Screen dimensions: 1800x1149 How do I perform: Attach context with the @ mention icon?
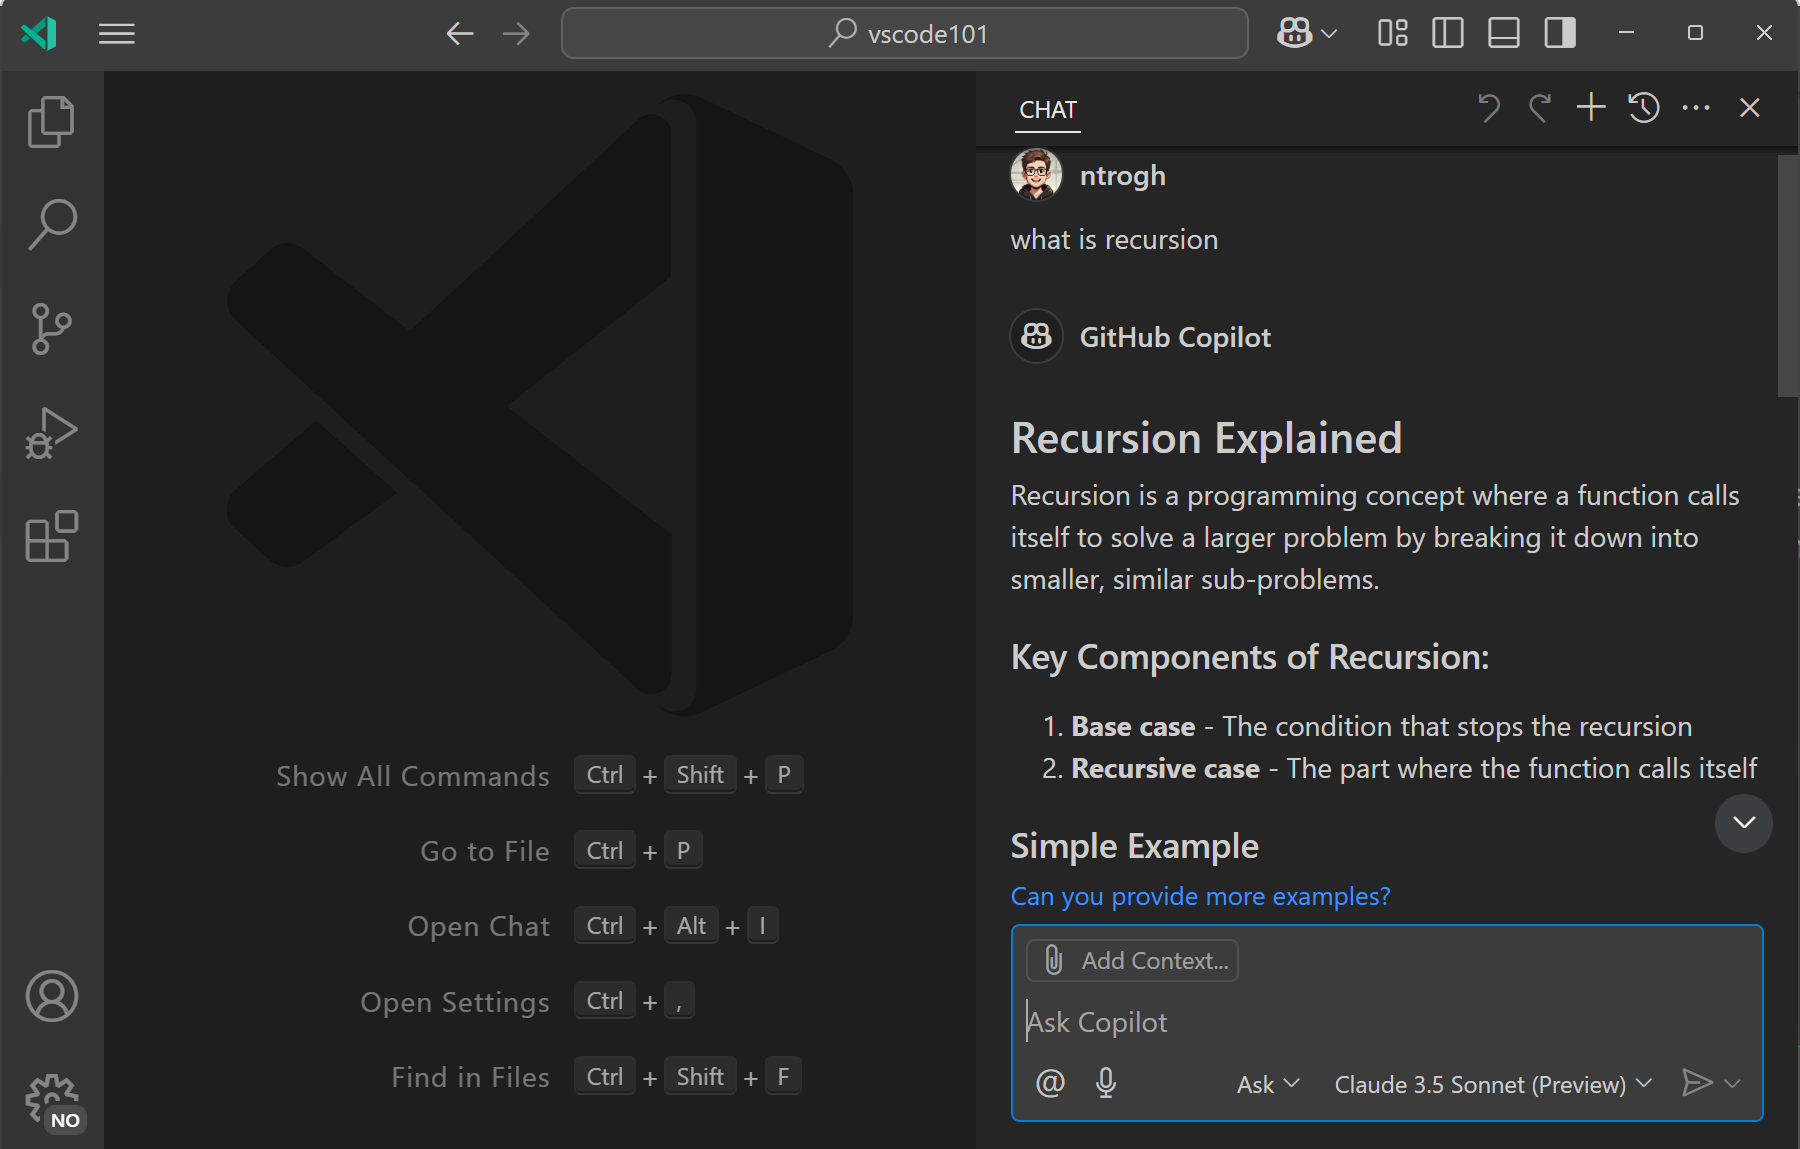coord(1050,1083)
